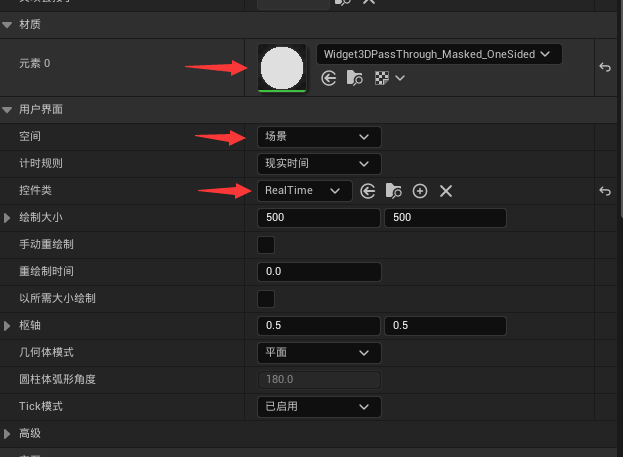Screen dimensions: 623x457
Task: Click the 以所需大小绘制 label
Action: click(57, 299)
